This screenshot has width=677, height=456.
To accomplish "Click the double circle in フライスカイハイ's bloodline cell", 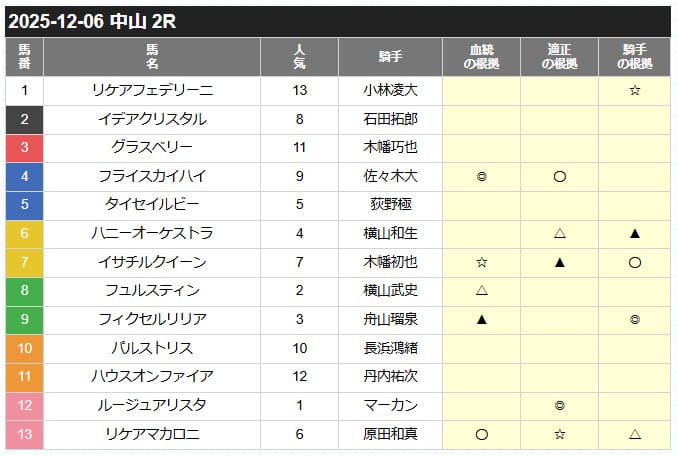I will click(482, 177).
